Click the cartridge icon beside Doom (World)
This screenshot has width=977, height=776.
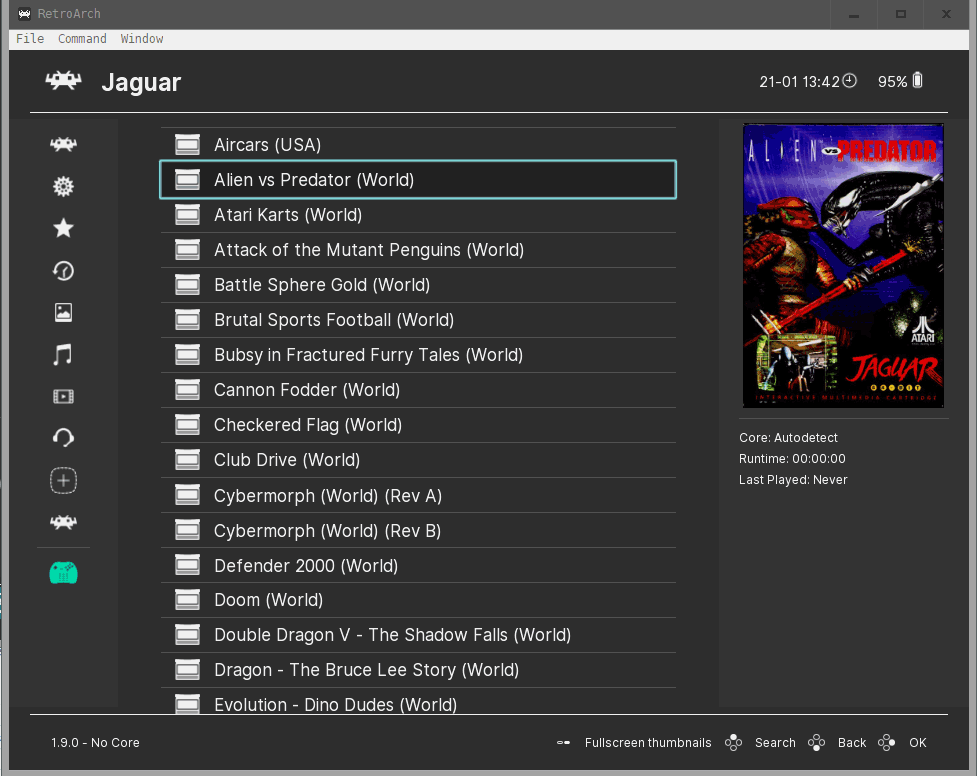(x=187, y=600)
